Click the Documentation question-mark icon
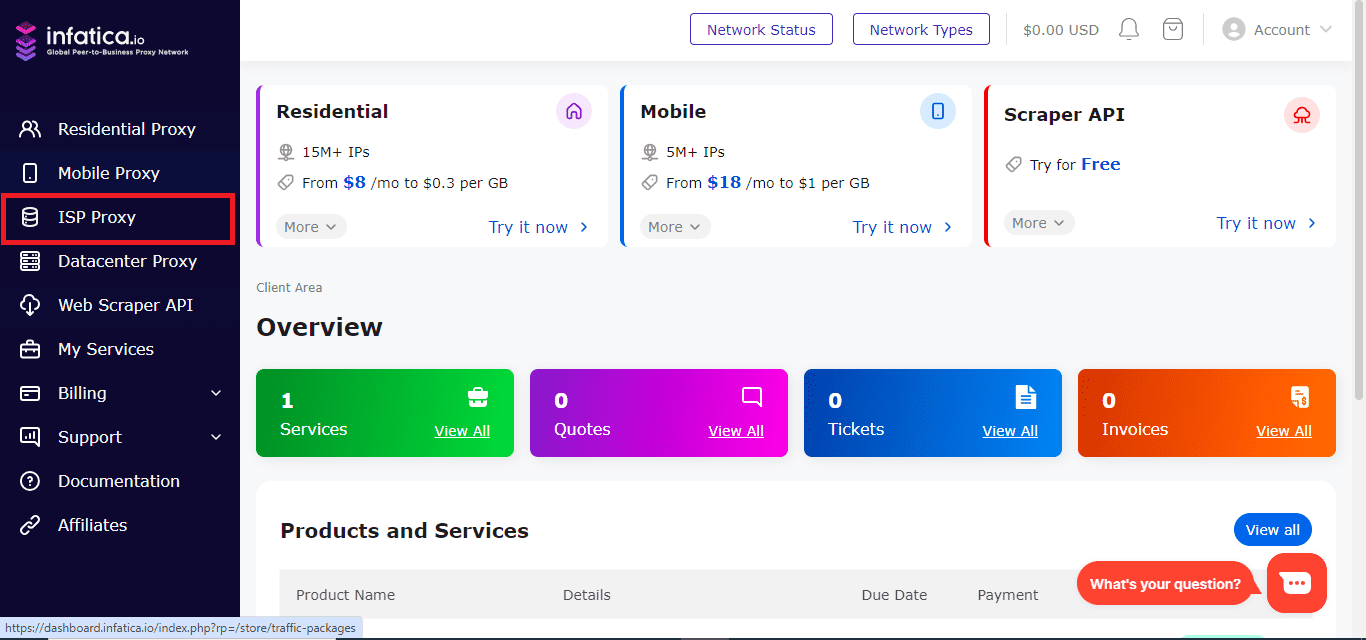This screenshot has width=1366, height=640. click(x=30, y=481)
